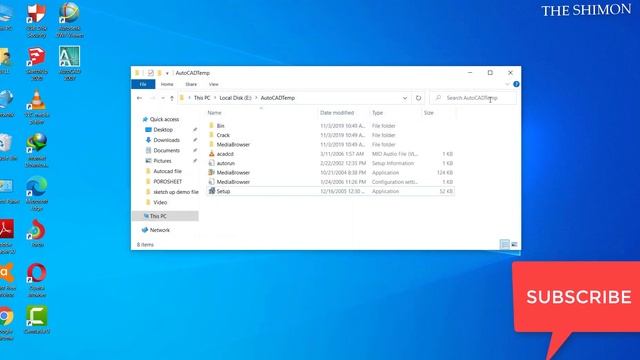This screenshot has width=640, height=360.
Task: Switch to large icons view layout
Action: (514, 244)
